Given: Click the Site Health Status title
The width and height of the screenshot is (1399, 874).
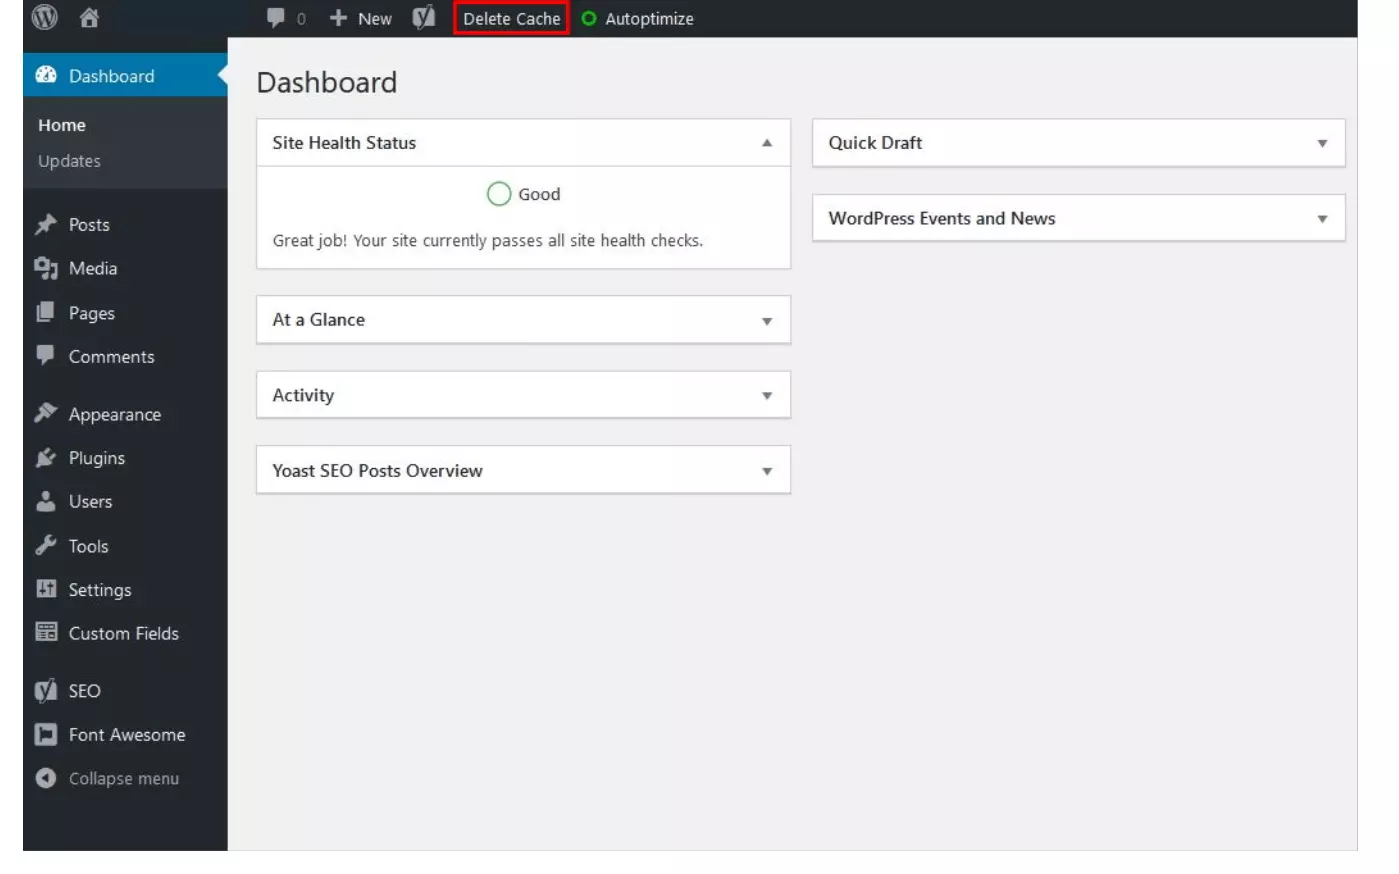Looking at the screenshot, I should click(344, 142).
